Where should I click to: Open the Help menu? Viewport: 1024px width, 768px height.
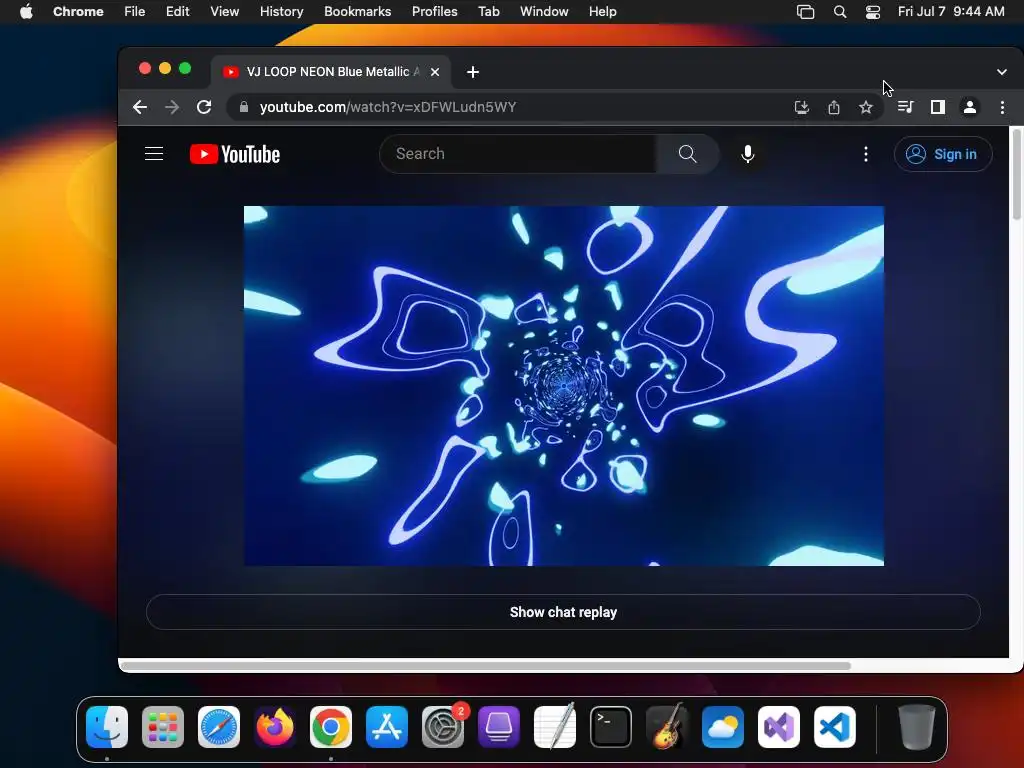602,12
